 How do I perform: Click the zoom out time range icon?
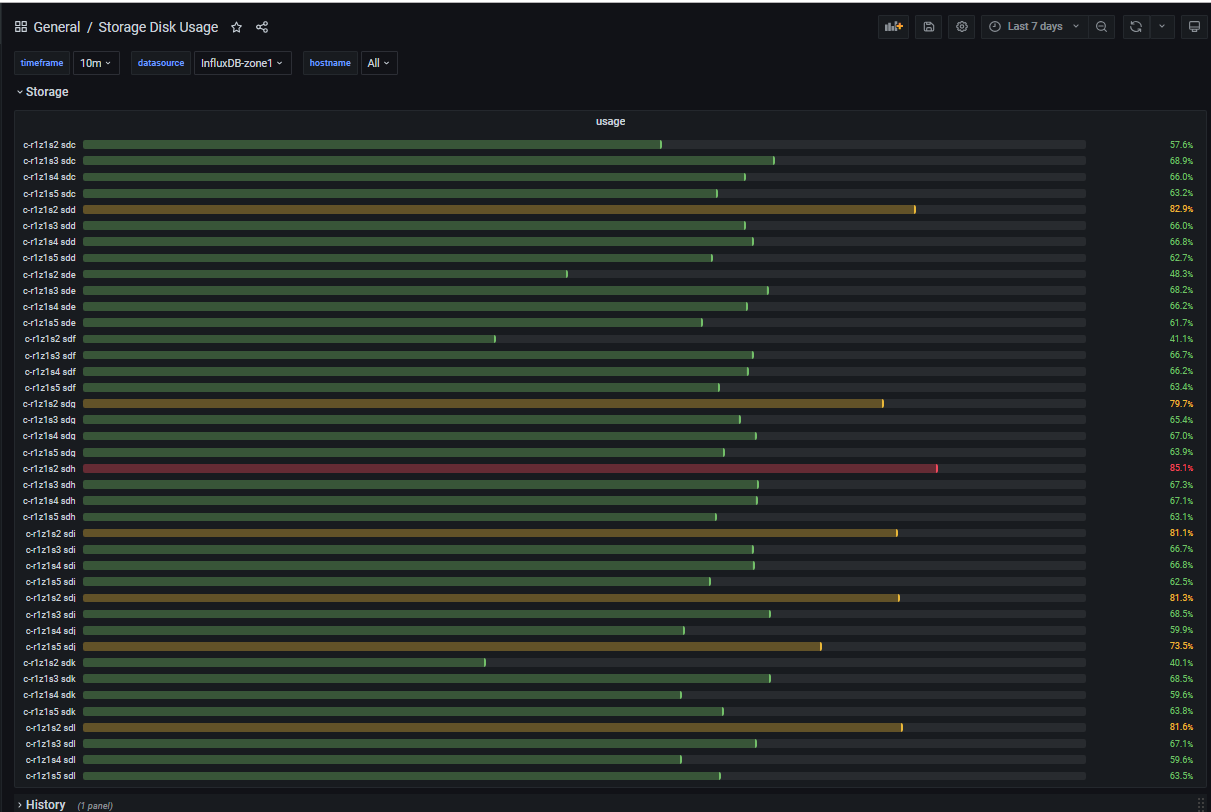[1101, 27]
